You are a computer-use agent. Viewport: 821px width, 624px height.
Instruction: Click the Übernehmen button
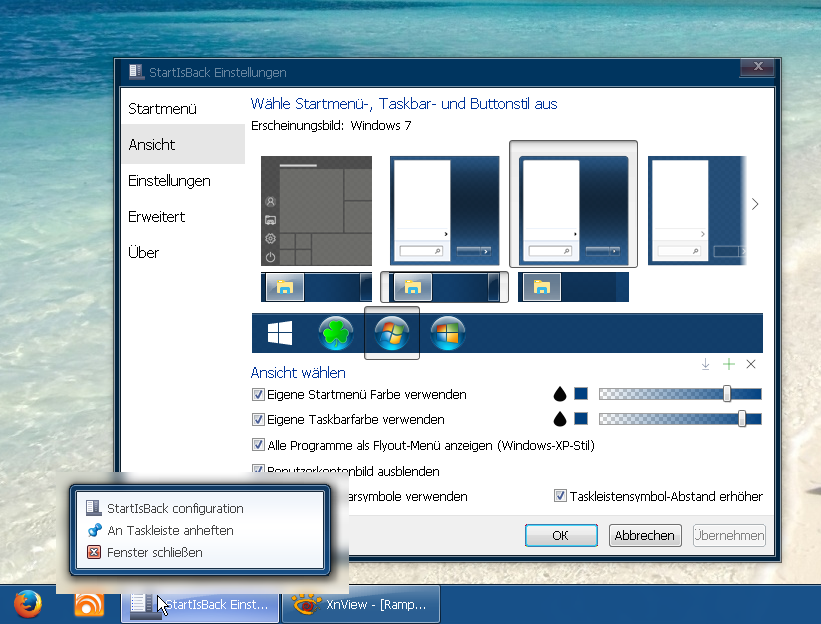pyautogui.click(x=729, y=536)
